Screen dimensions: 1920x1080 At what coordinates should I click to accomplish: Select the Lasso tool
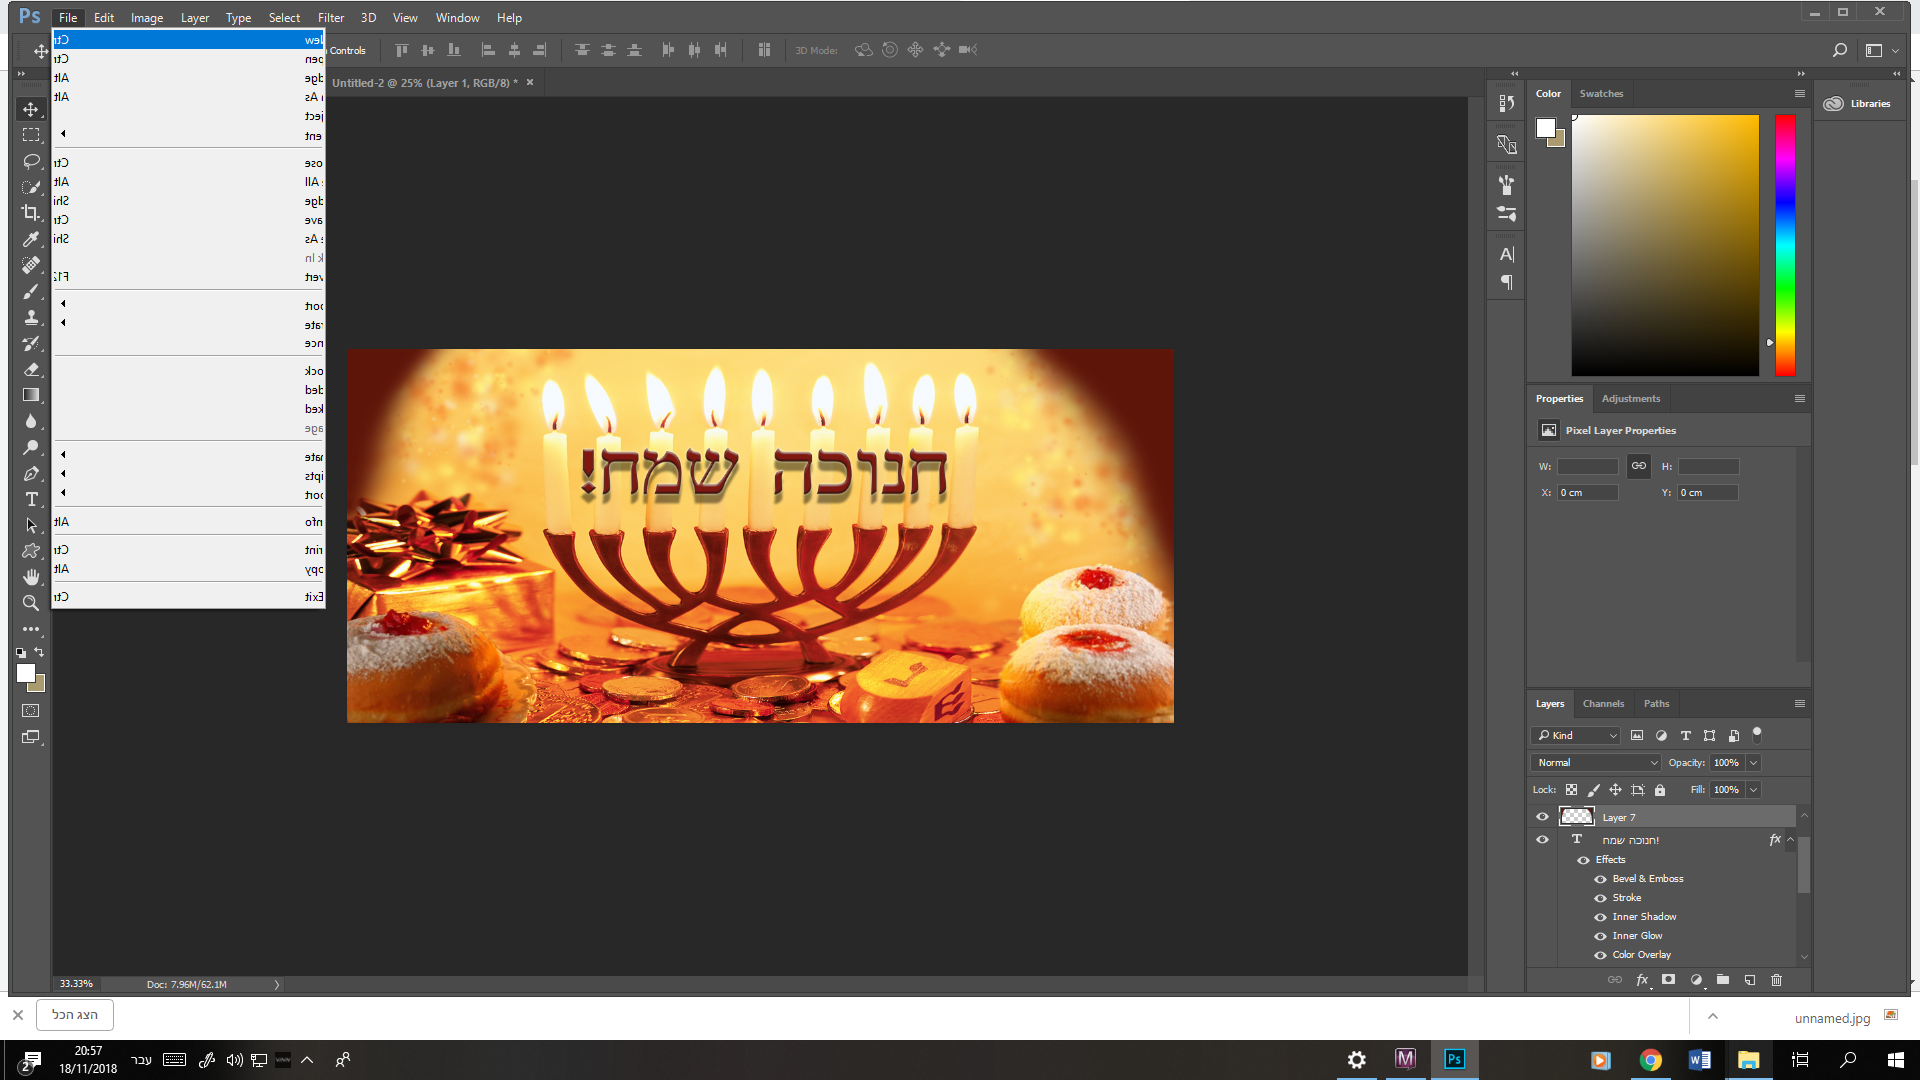31,161
